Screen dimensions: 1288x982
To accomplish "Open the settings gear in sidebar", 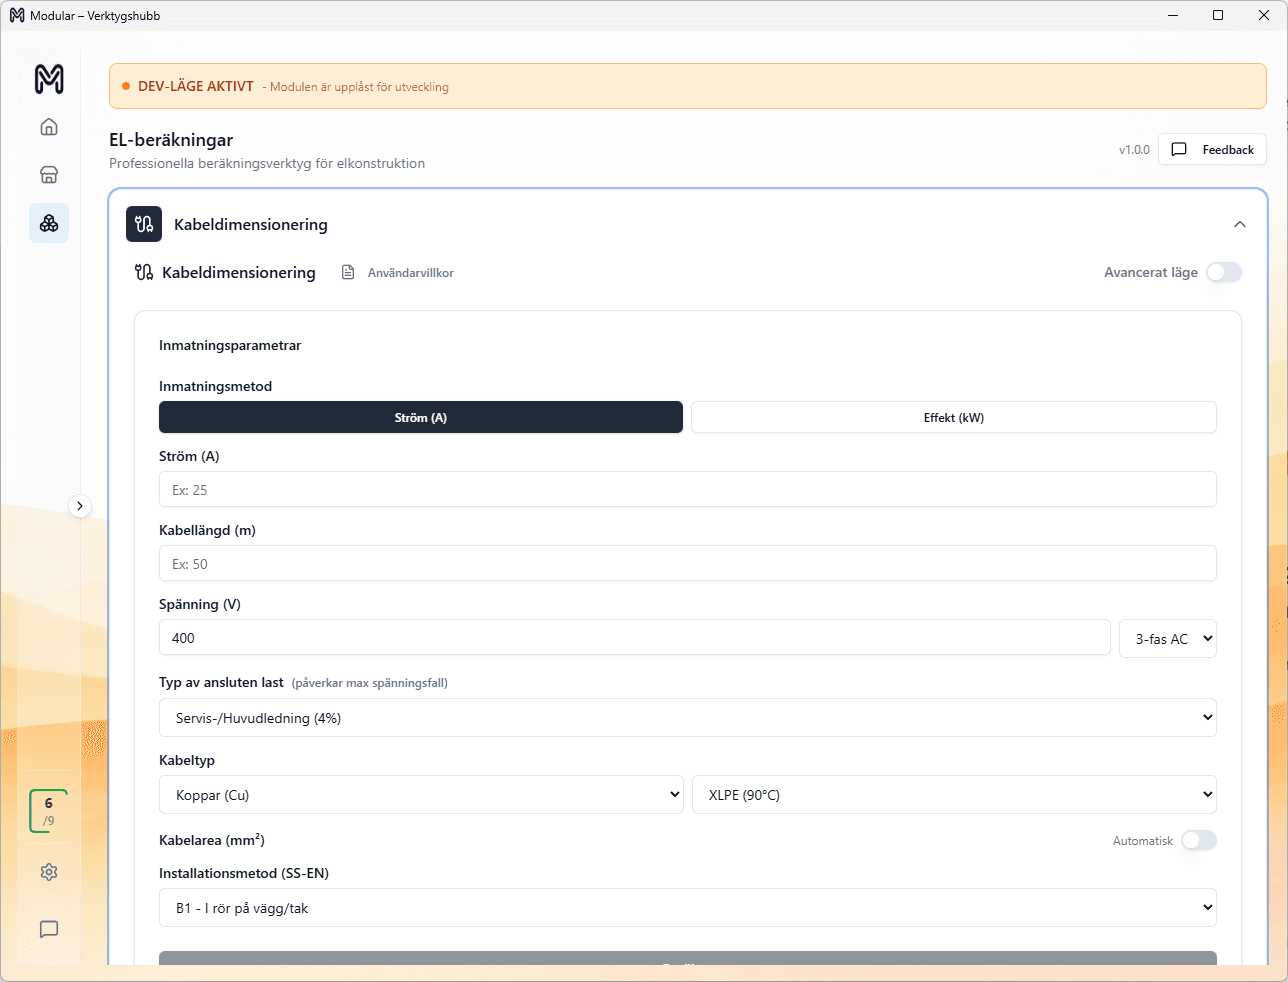I will coord(49,872).
